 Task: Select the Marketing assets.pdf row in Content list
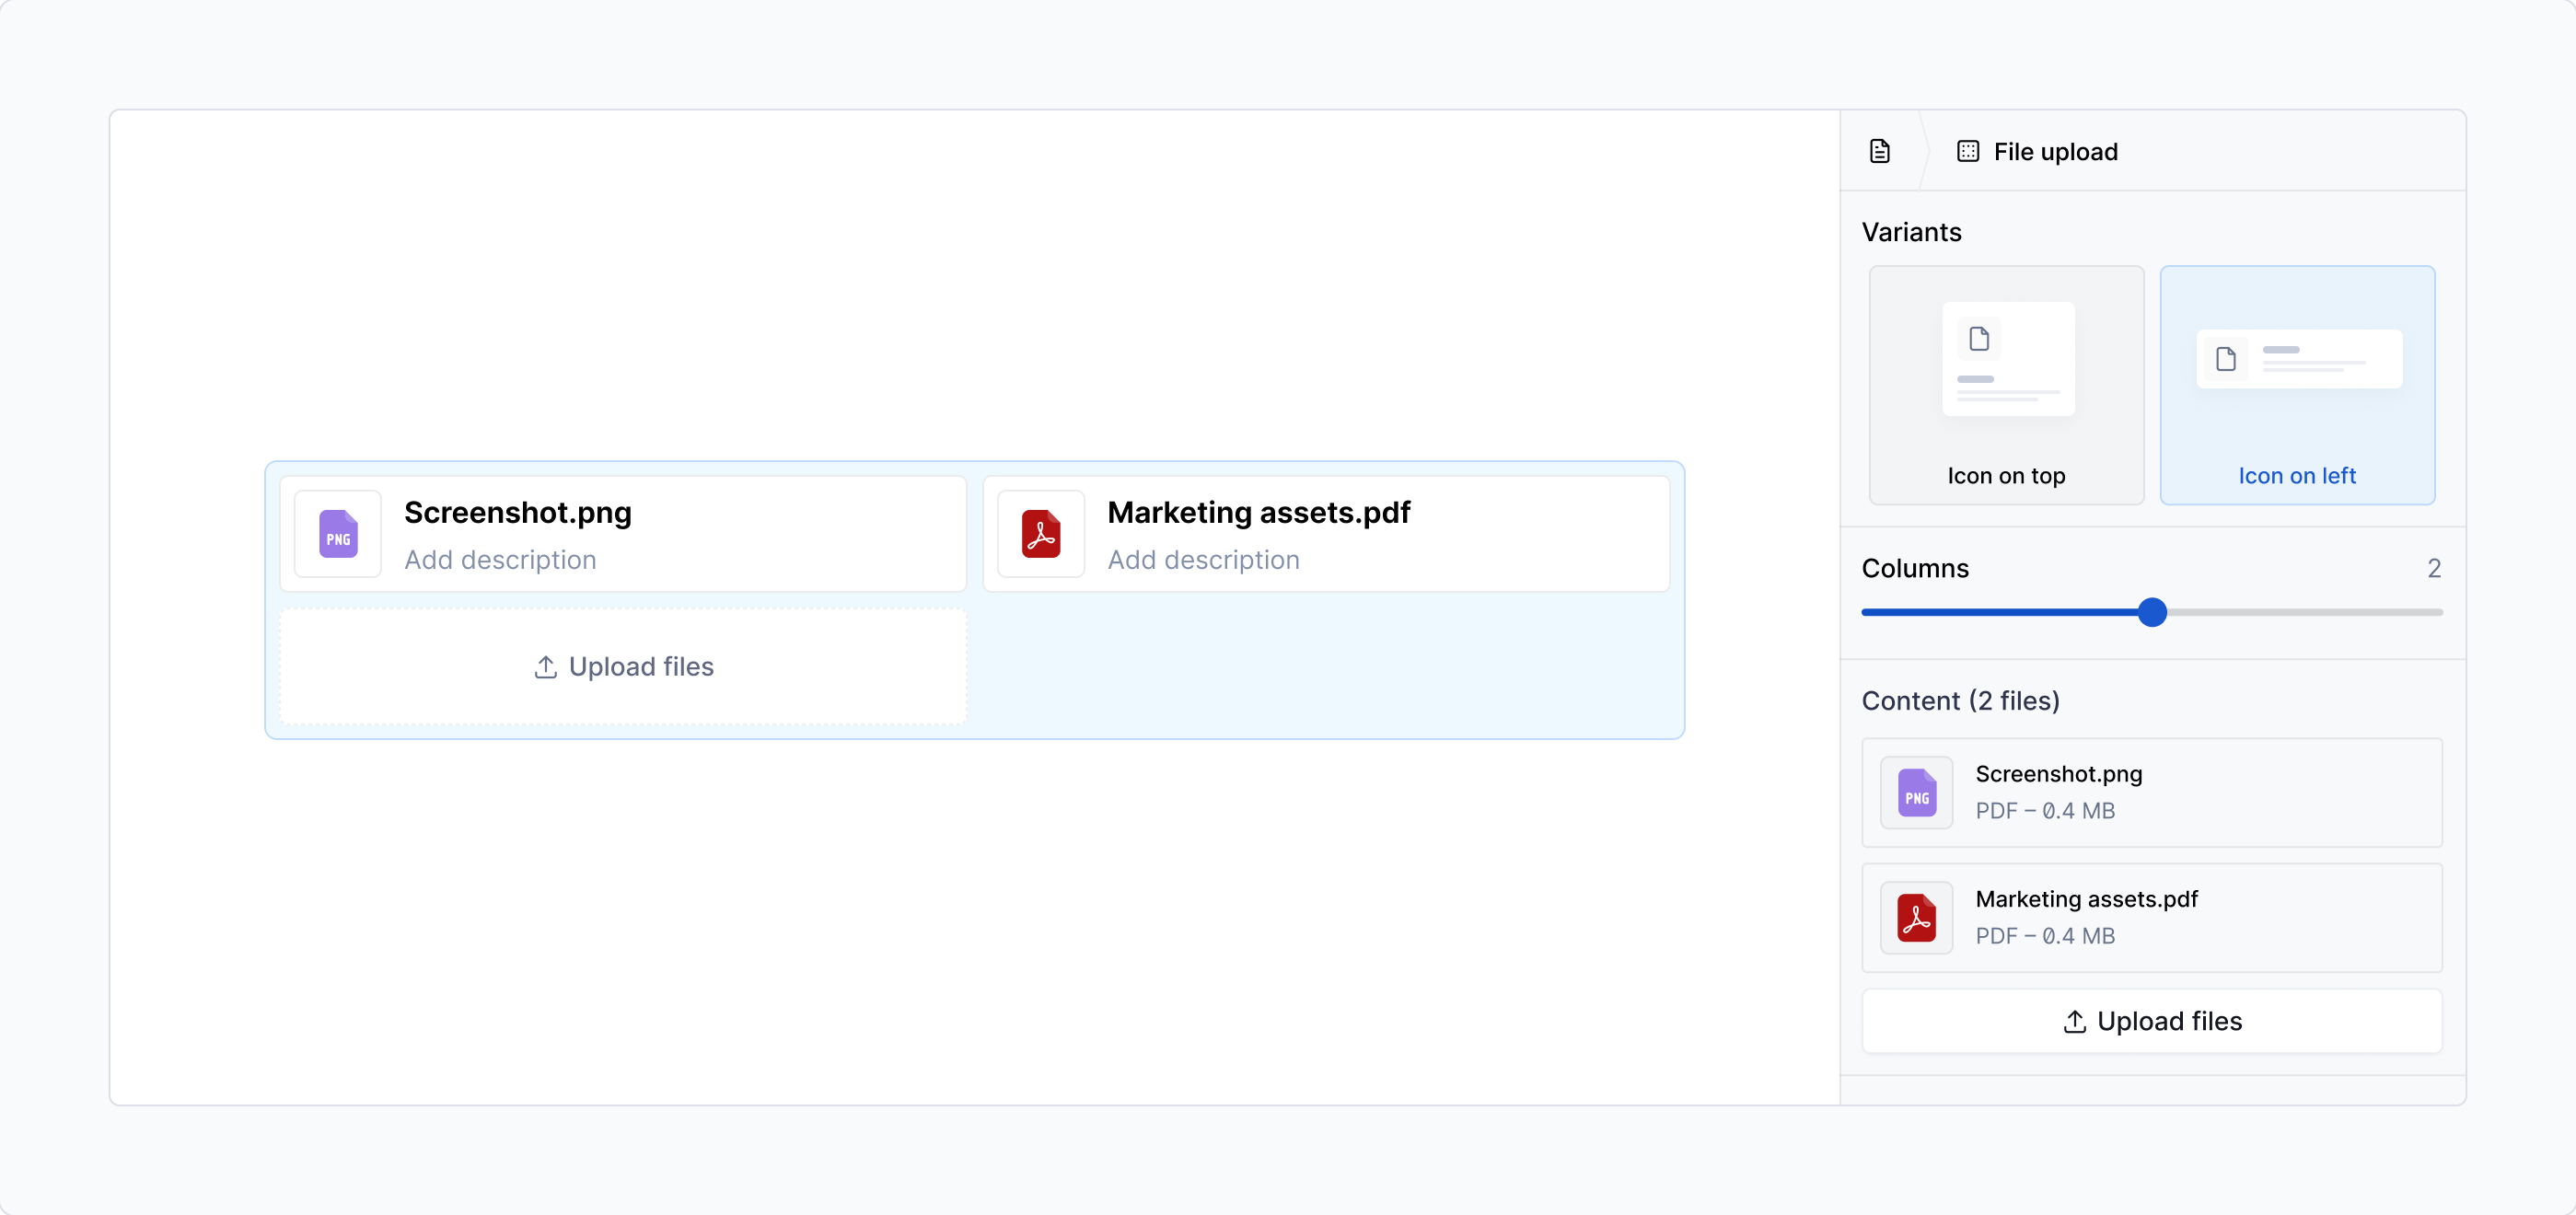click(2152, 918)
